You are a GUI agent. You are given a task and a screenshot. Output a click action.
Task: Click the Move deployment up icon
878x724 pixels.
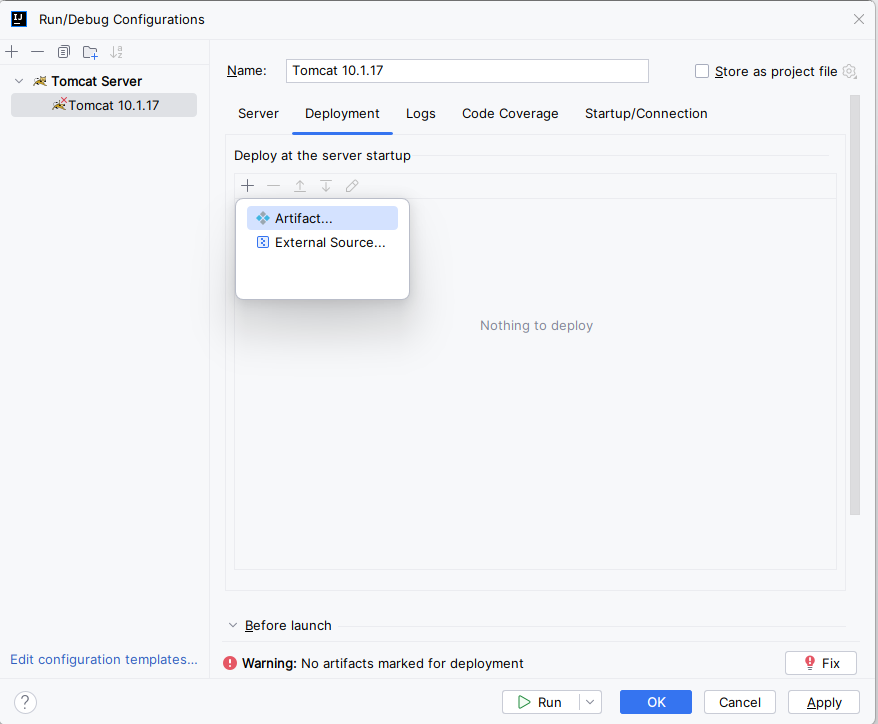(x=300, y=186)
